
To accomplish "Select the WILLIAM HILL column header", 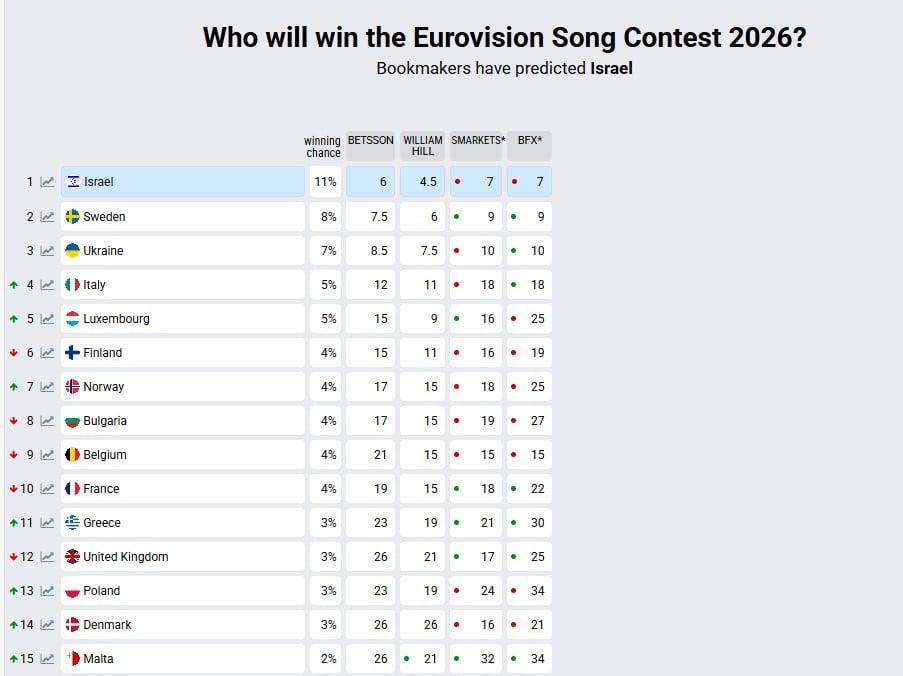I will (422, 146).
